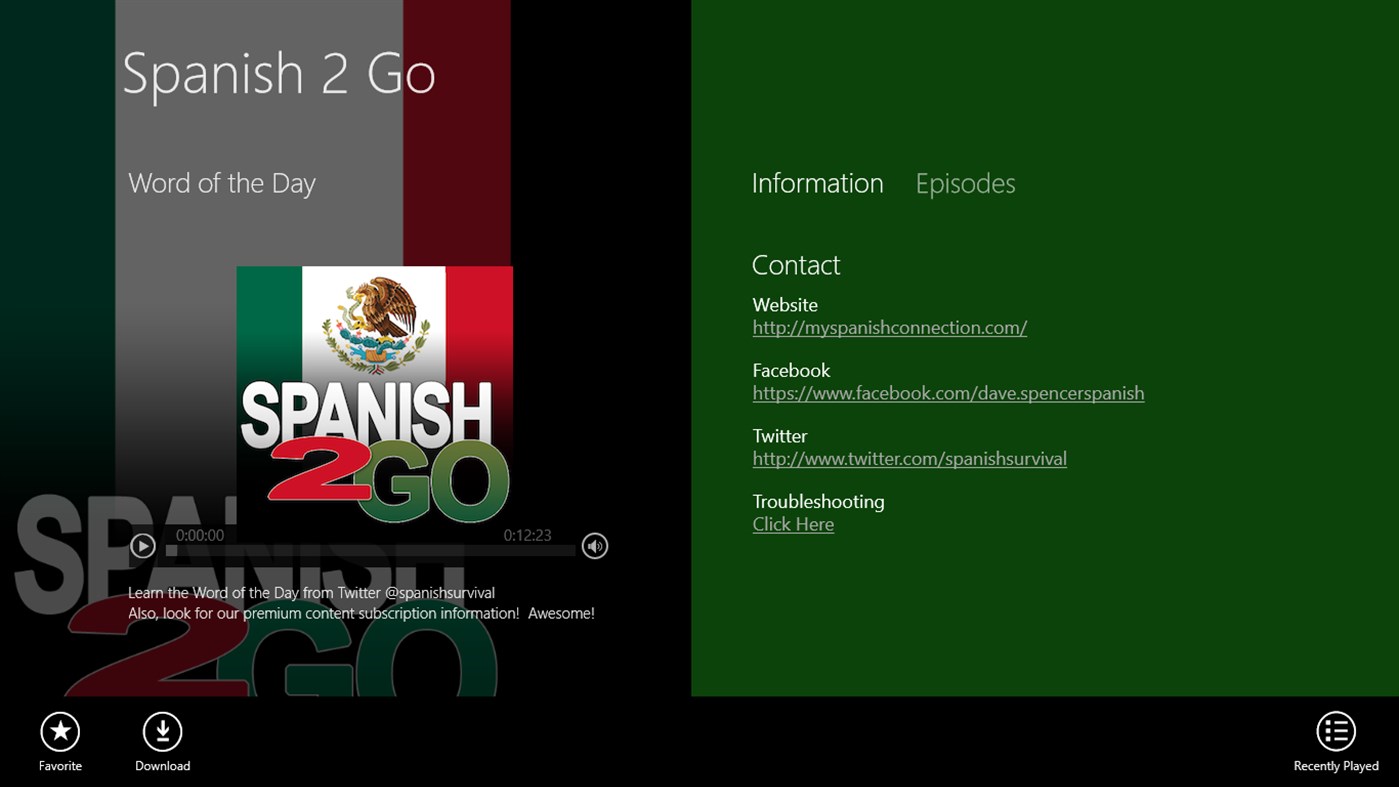Click the Spanish 2 Go podcast artwork
The image size is (1399, 787).
pos(374,395)
